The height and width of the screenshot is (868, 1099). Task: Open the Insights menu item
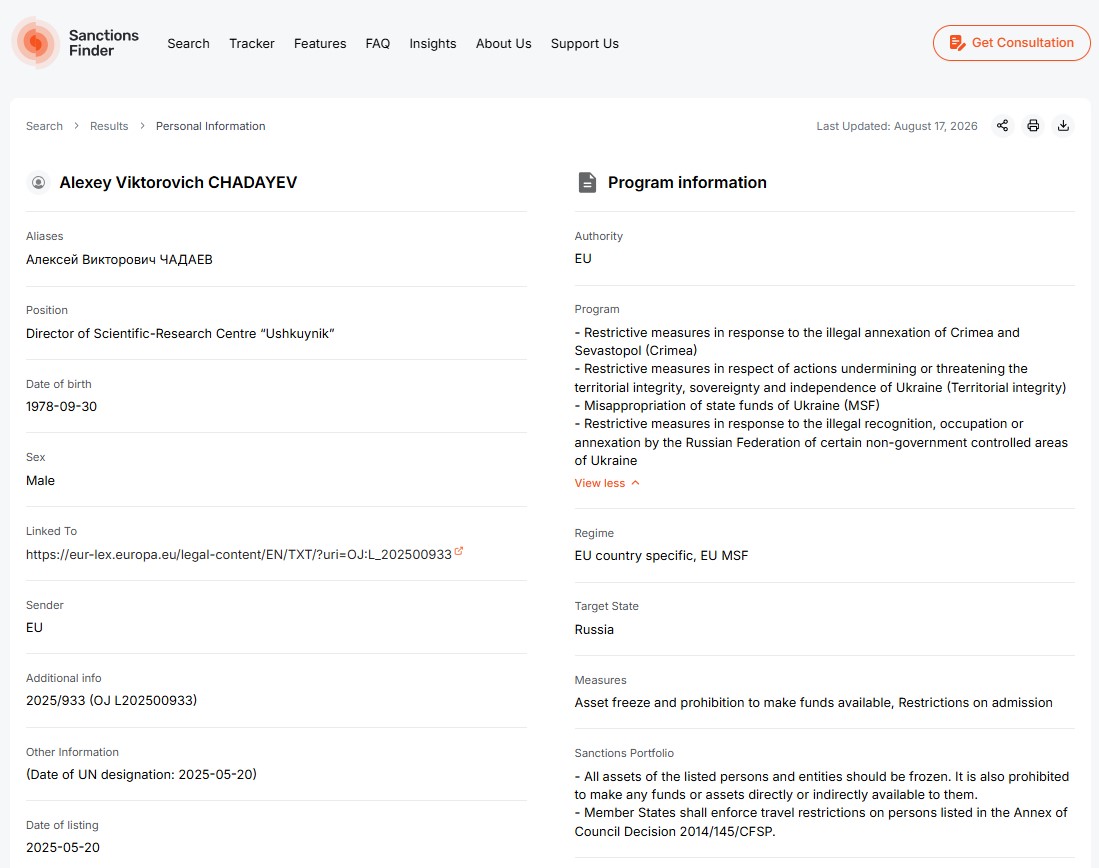[432, 43]
